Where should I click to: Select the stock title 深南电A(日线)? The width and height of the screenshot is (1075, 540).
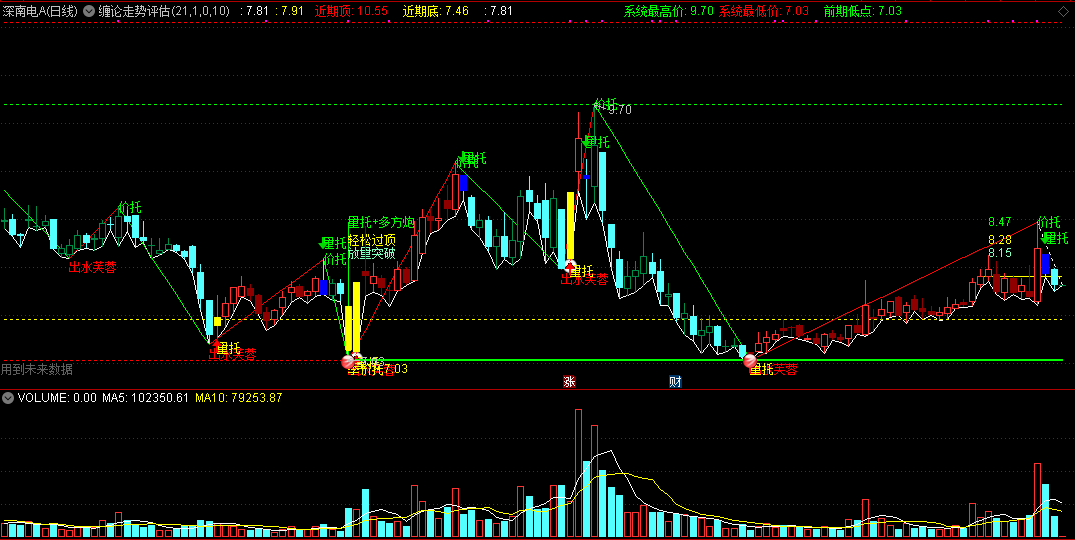[40, 11]
